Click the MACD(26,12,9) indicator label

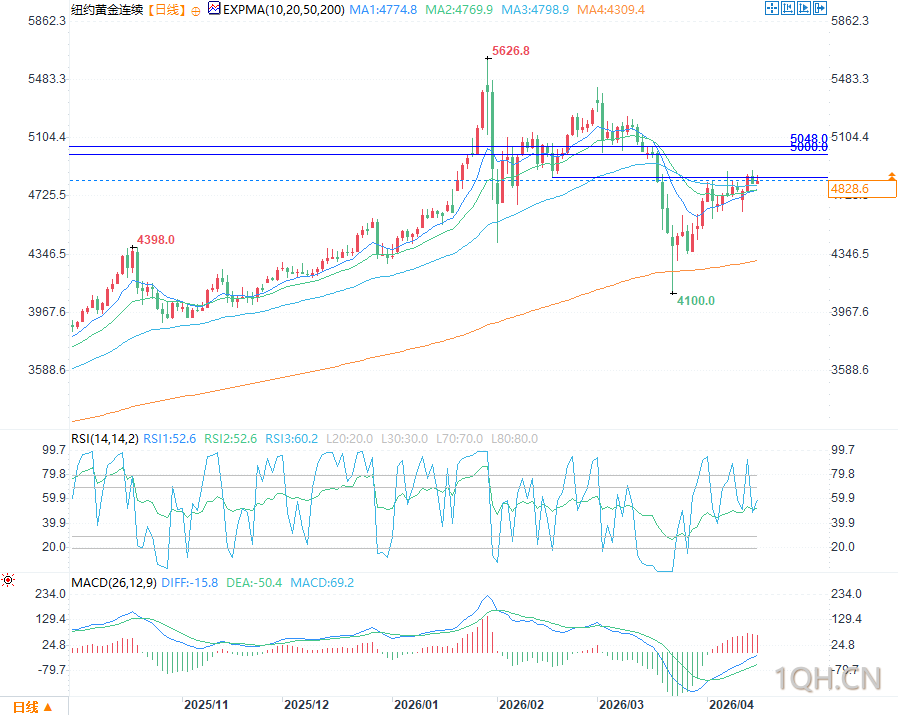(113, 583)
